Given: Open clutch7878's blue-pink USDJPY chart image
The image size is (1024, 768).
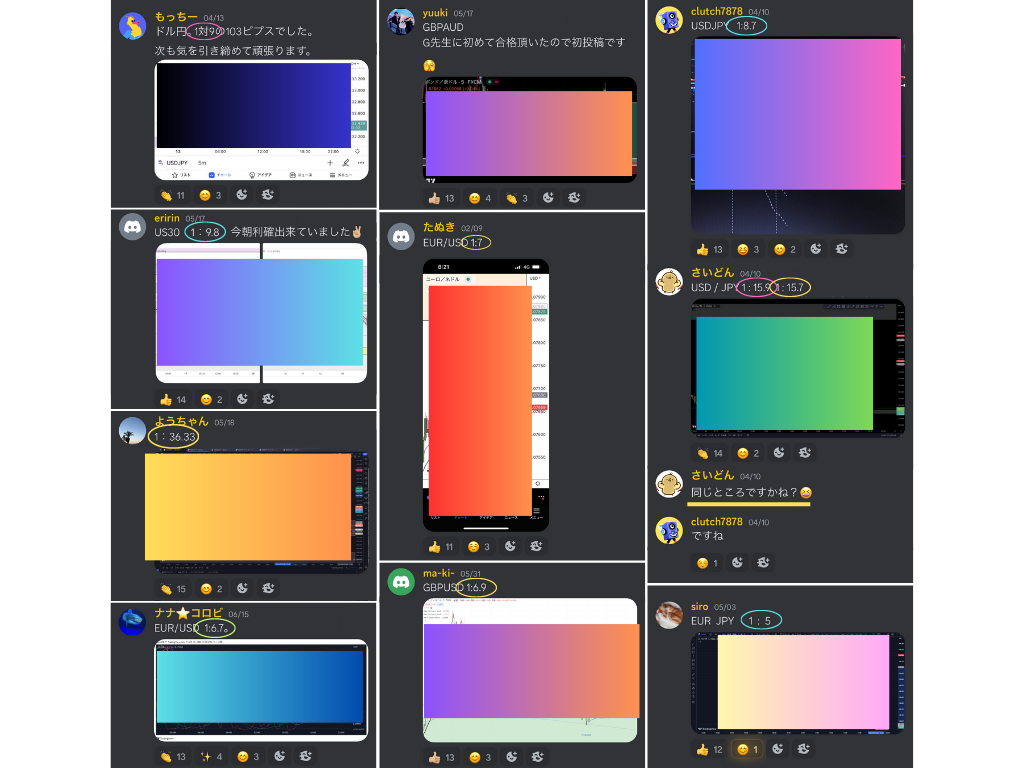Looking at the screenshot, I should pyautogui.click(x=797, y=113).
